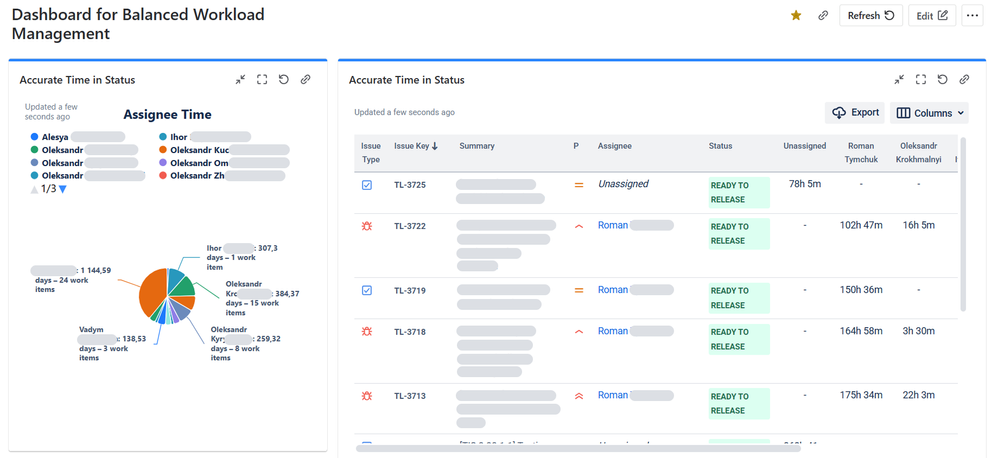Toggle Ihor legend entry in chart
Screen dimensions: 998x458
tap(180, 137)
